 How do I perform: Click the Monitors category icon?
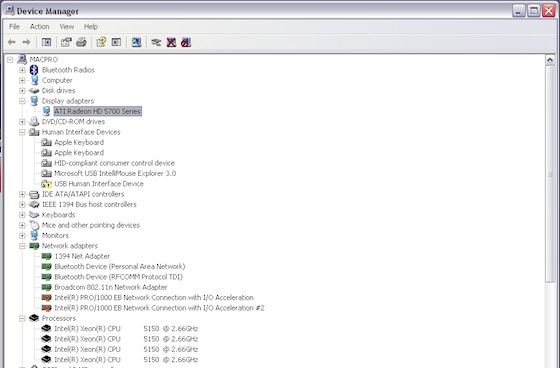(34, 235)
